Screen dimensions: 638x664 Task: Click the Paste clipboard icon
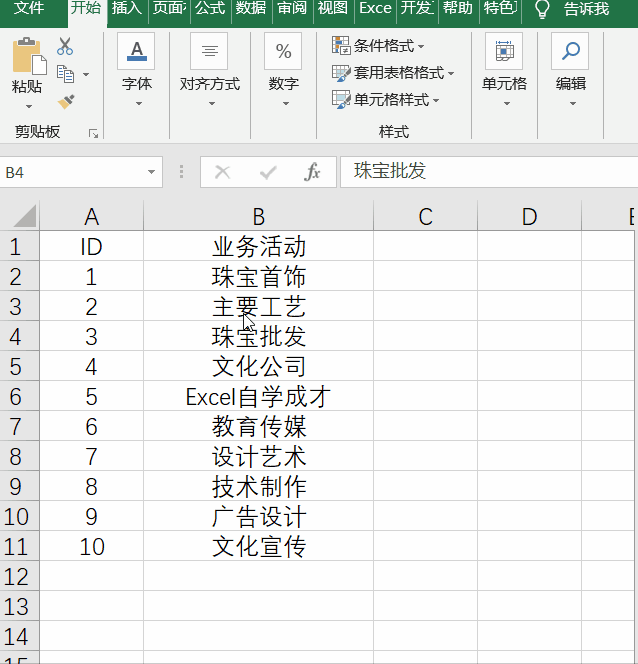pos(29,56)
